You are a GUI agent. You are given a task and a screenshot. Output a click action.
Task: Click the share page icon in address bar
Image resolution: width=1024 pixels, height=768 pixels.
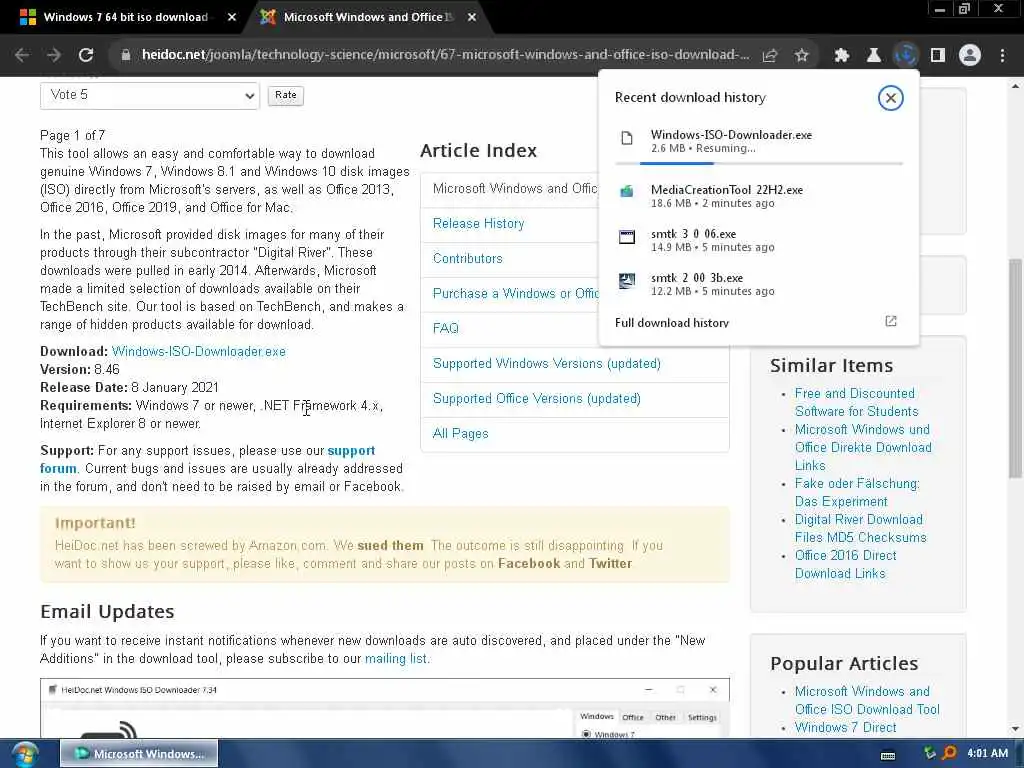[x=770, y=56]
